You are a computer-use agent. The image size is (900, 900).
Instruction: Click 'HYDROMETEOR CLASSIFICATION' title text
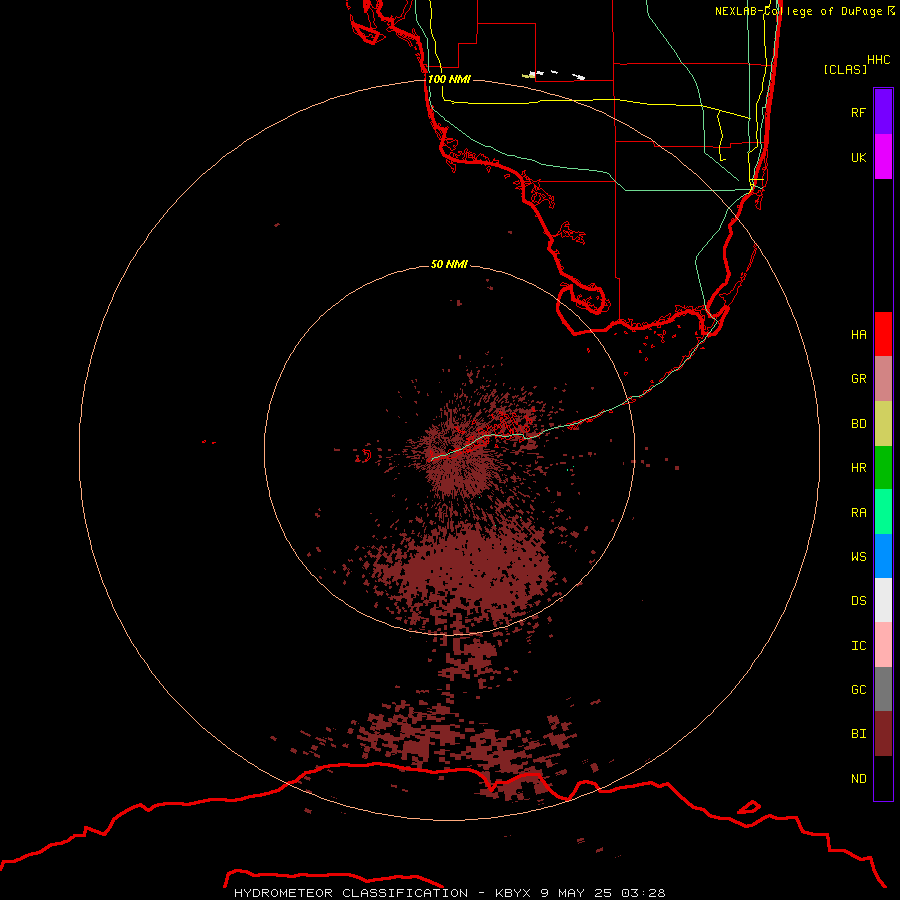coord(351,893)
